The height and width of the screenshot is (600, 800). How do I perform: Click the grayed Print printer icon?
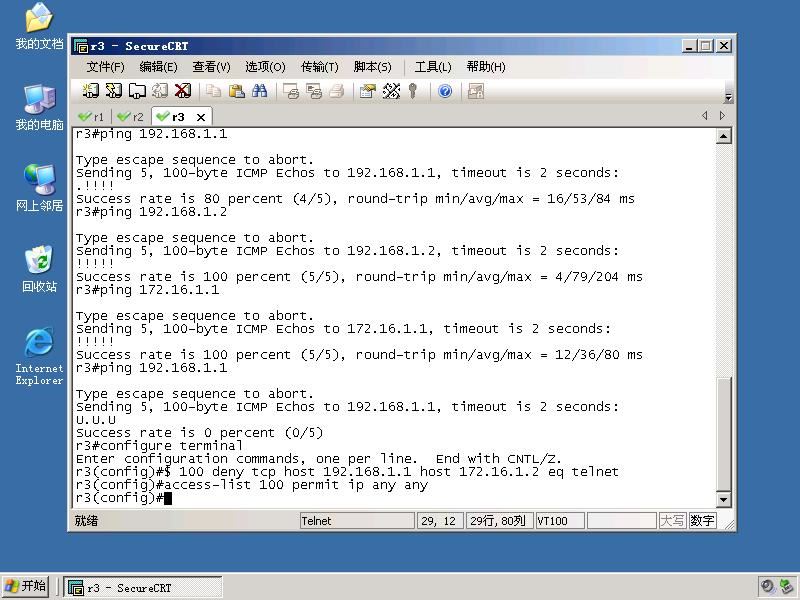[x=337, y=91]
